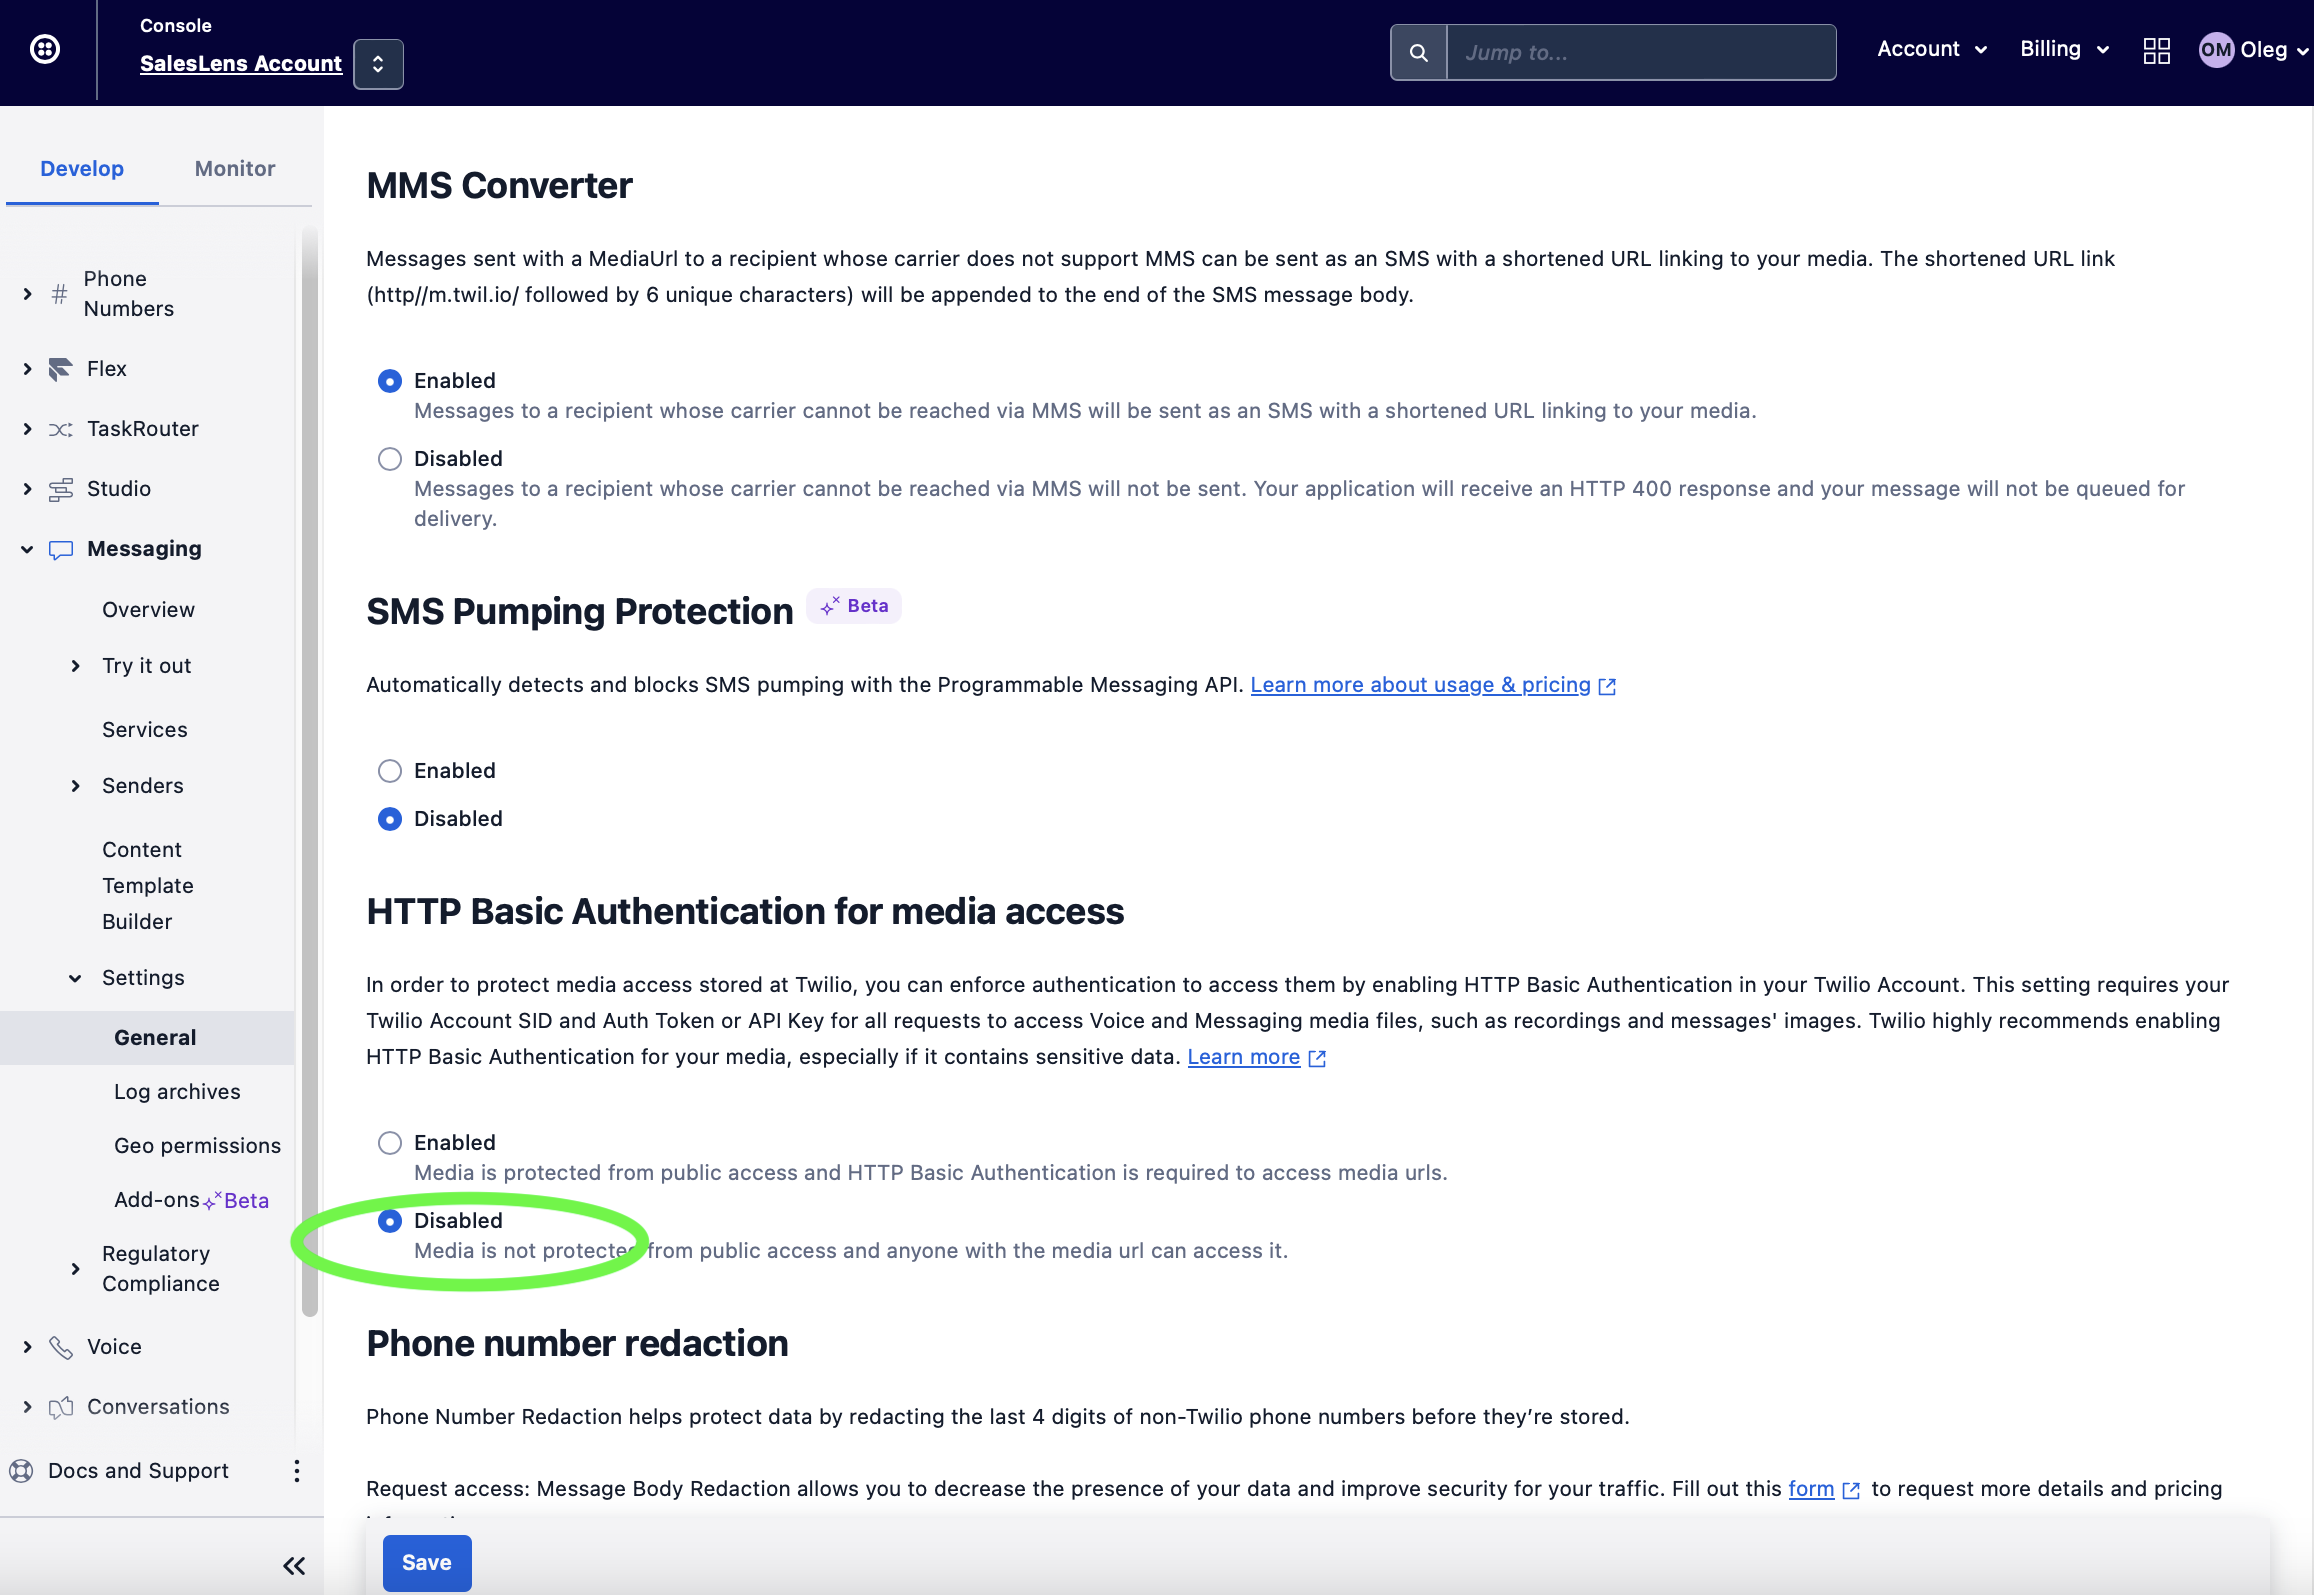Click the Flex icon in sidebar
The width and height of the screenshot is (2314, 1595).
pyautogui.click(x=61, y=369)
